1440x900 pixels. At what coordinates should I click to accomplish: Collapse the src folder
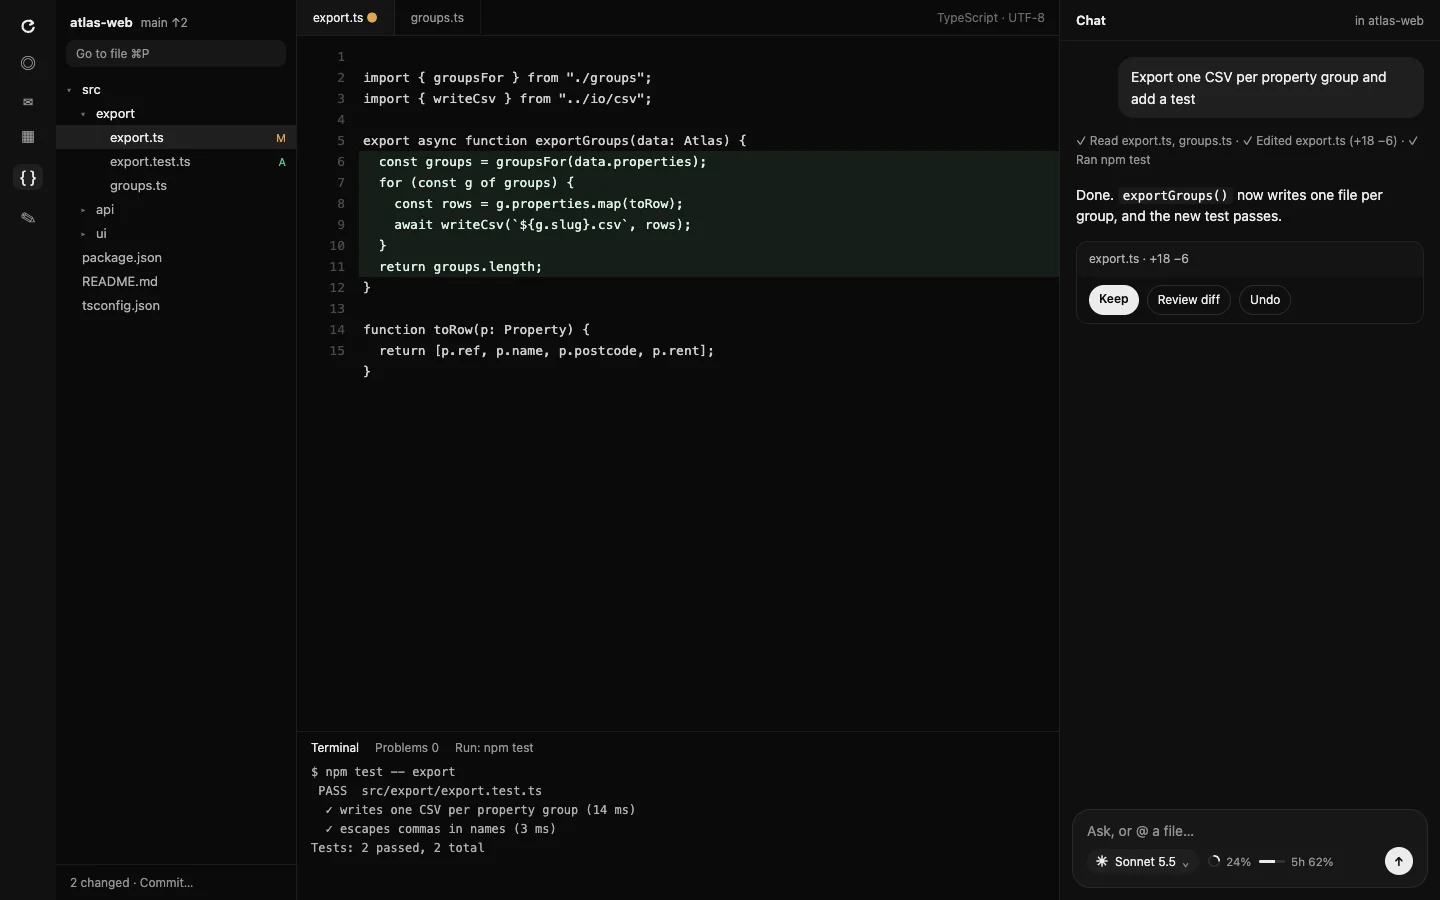pyautogui.click(x=69, y=90)
